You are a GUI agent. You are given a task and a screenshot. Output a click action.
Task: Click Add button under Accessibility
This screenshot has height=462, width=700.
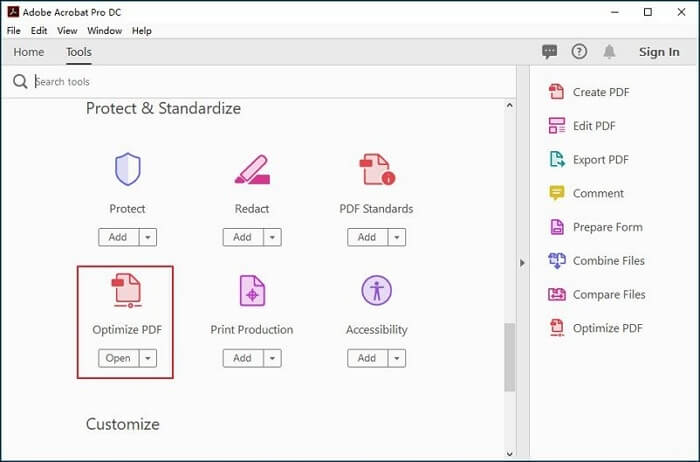point(367,358)
